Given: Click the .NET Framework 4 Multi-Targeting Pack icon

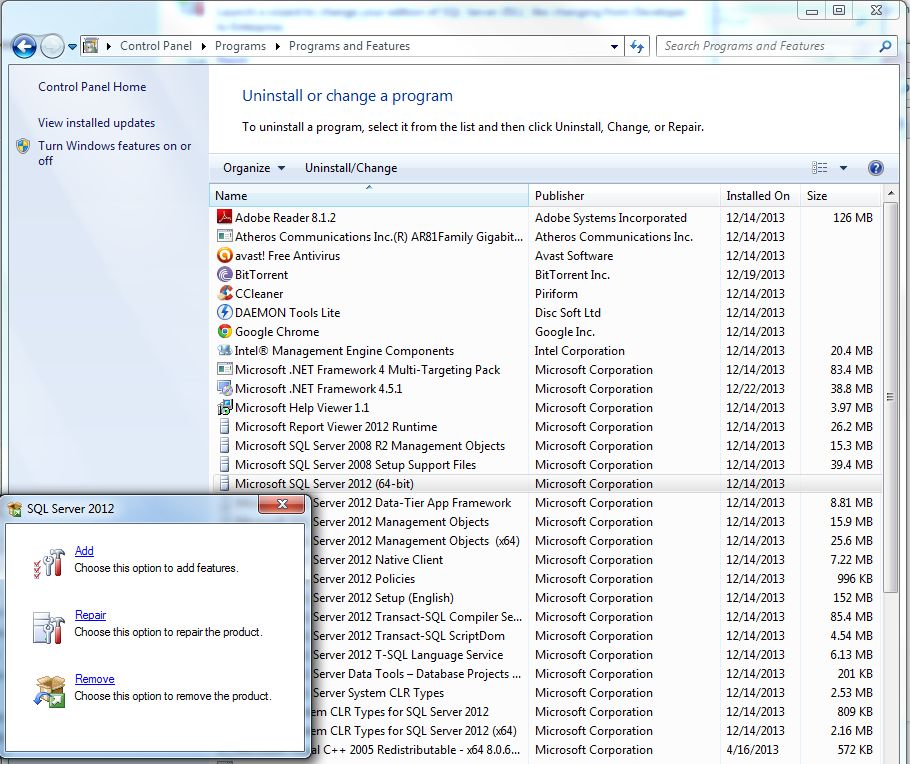Looking at the screenshot, I should coord(224,369).
